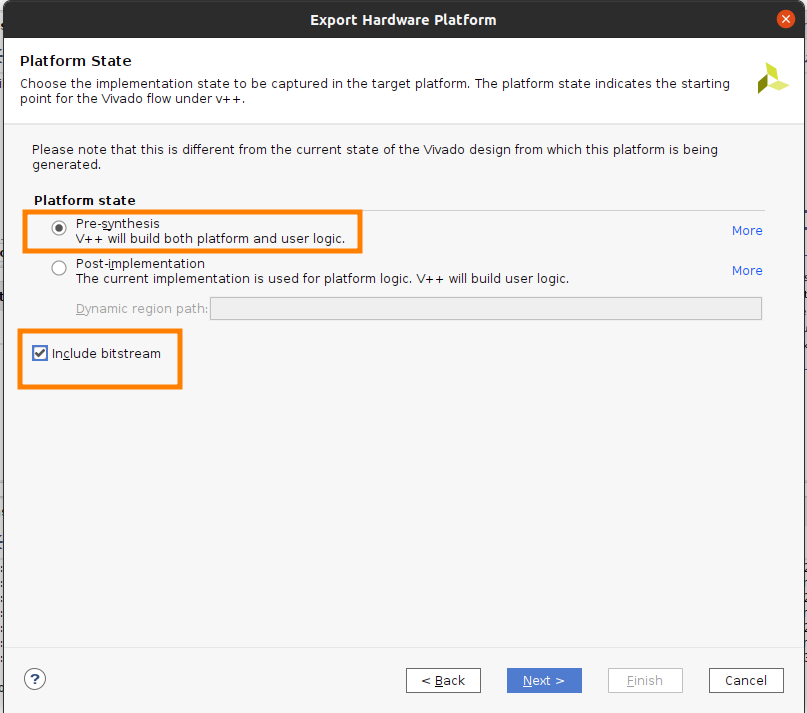Open More info for Post-implementation

(747, 271)
